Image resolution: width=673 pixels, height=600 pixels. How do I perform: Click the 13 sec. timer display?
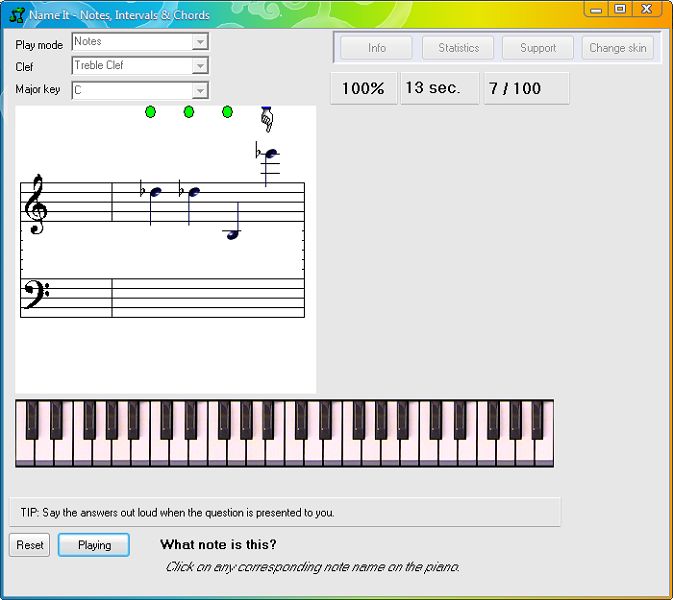point(440,88)
